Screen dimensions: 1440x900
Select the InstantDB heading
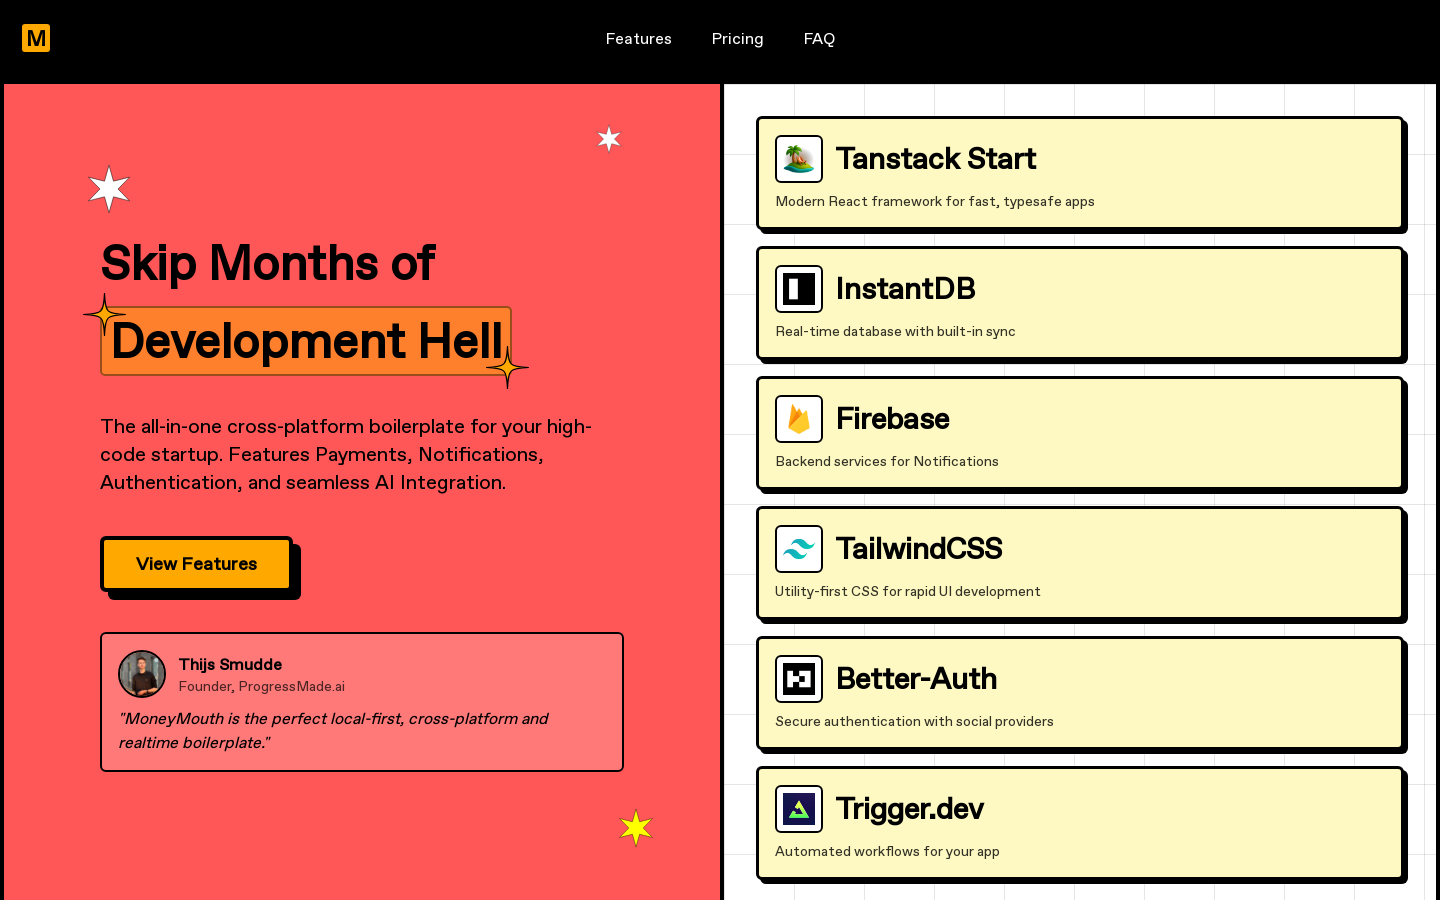point(906,289)
